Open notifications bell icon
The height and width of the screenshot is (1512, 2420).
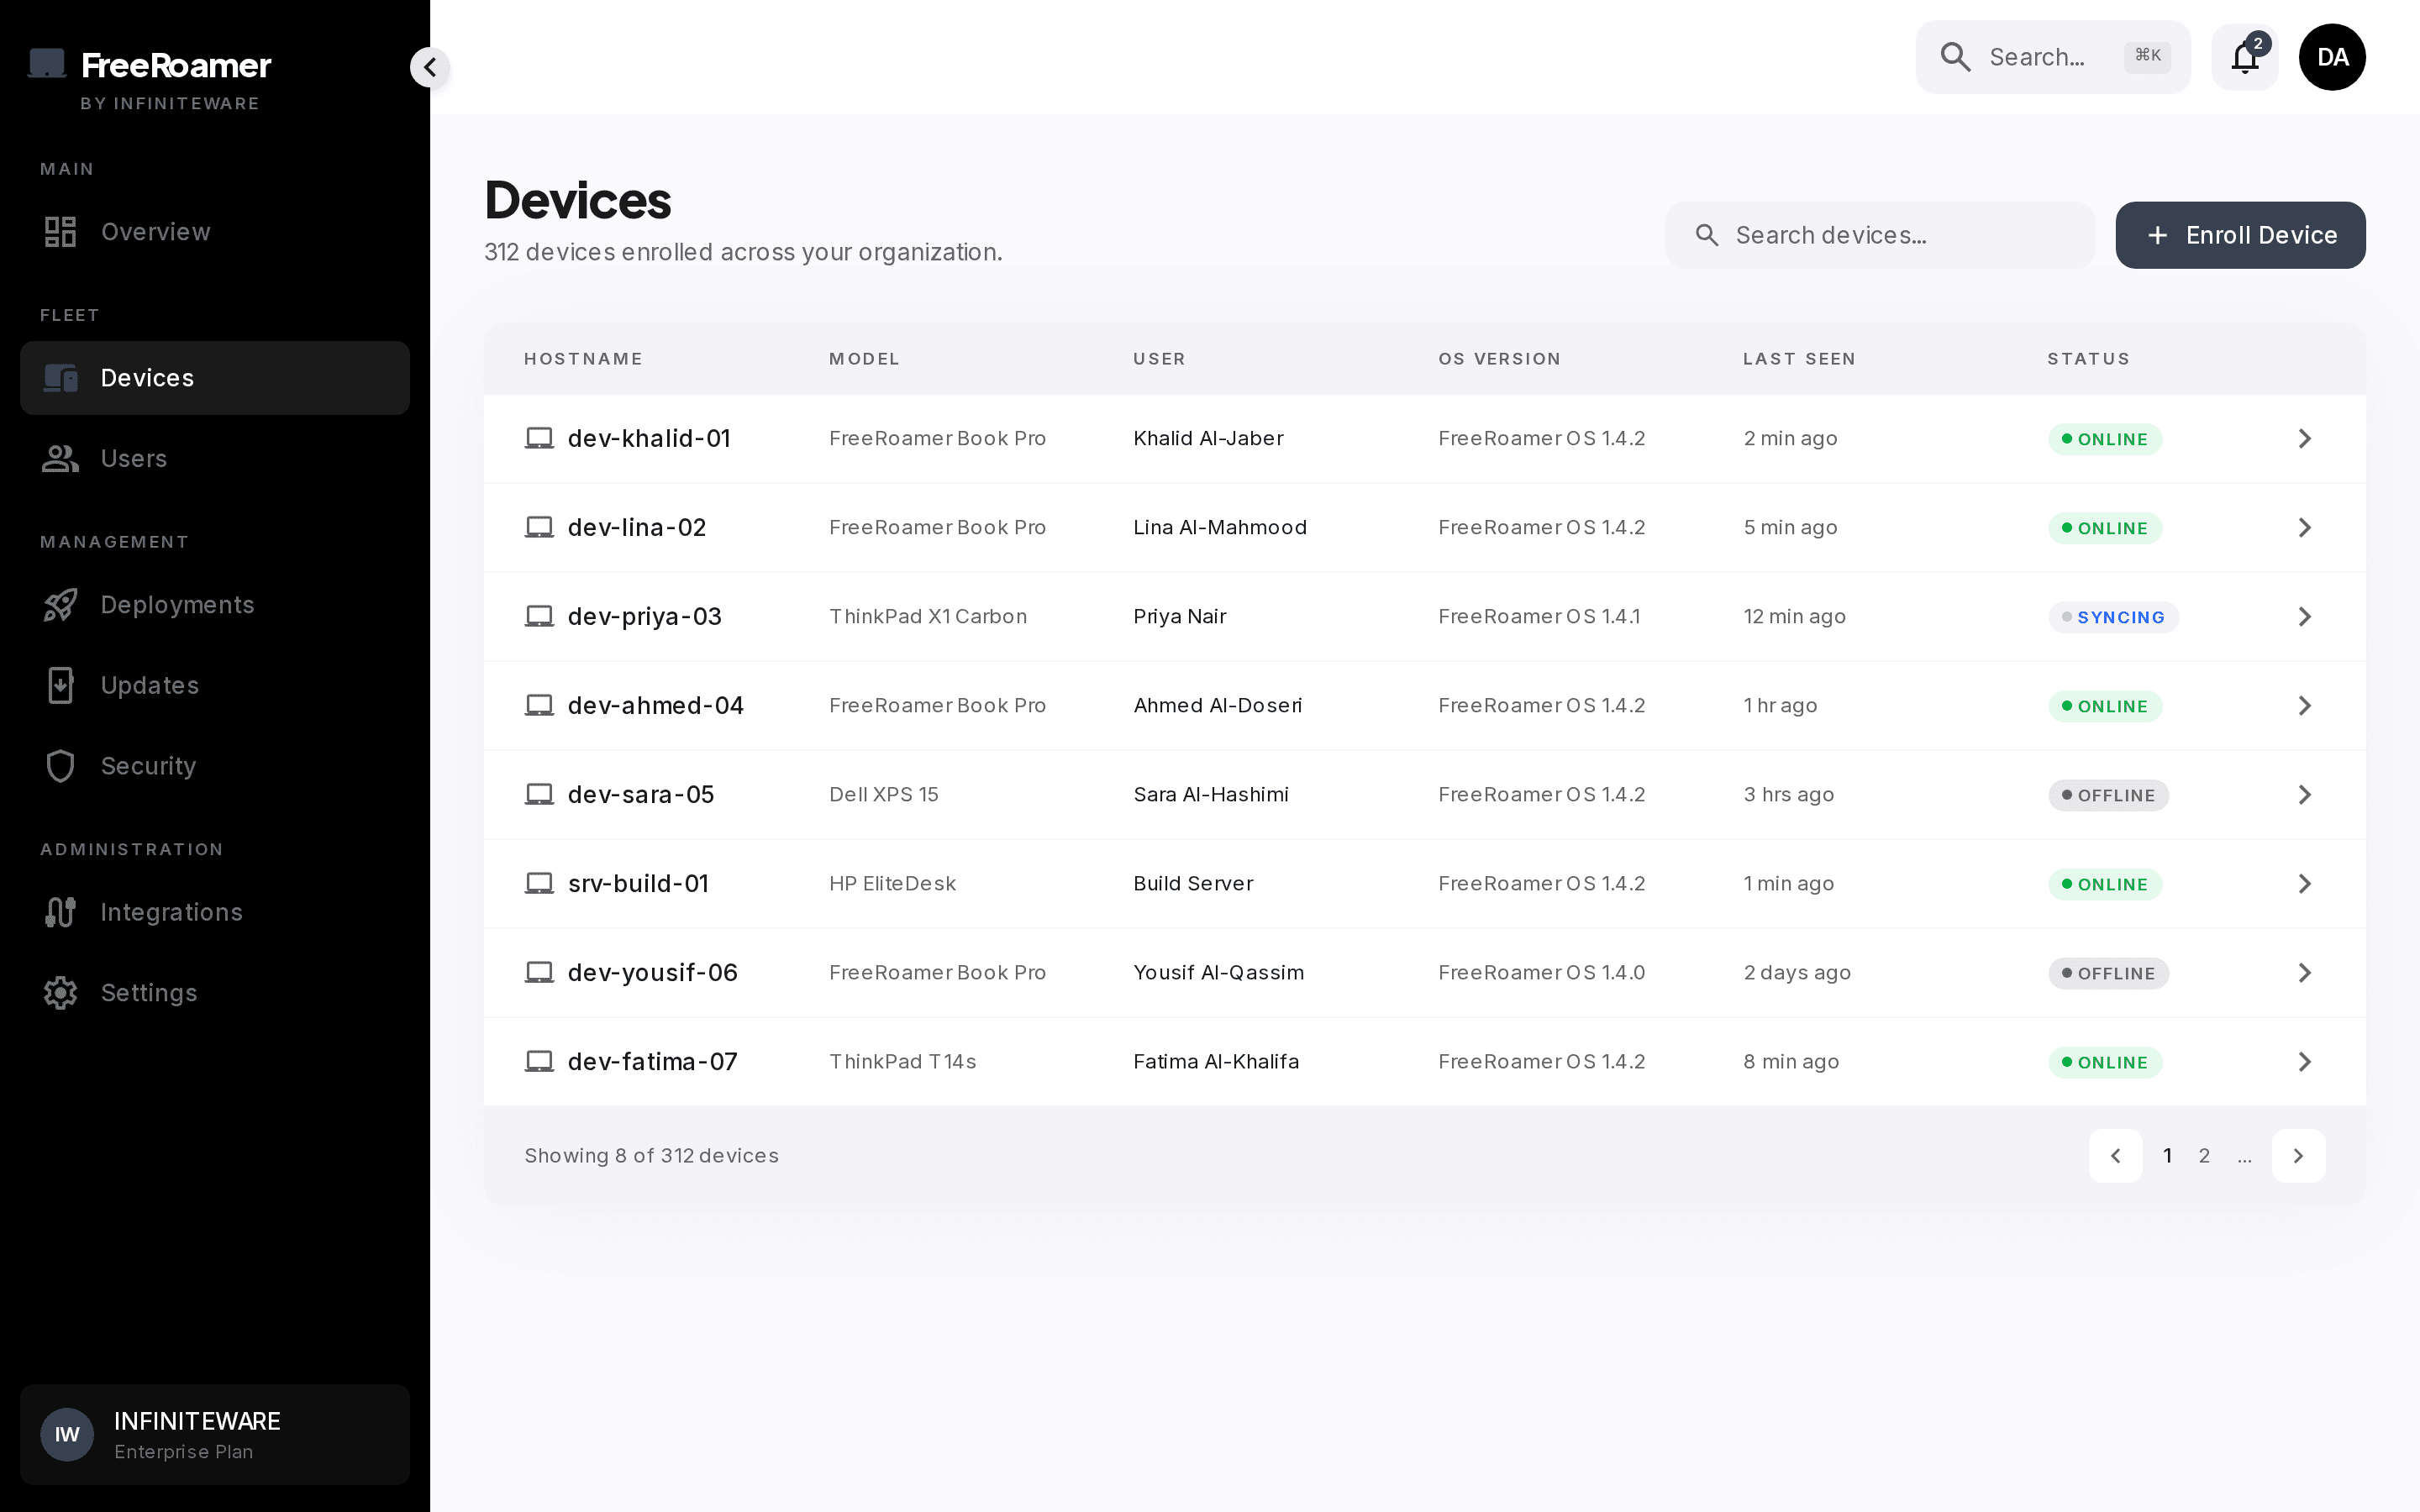2245,57
